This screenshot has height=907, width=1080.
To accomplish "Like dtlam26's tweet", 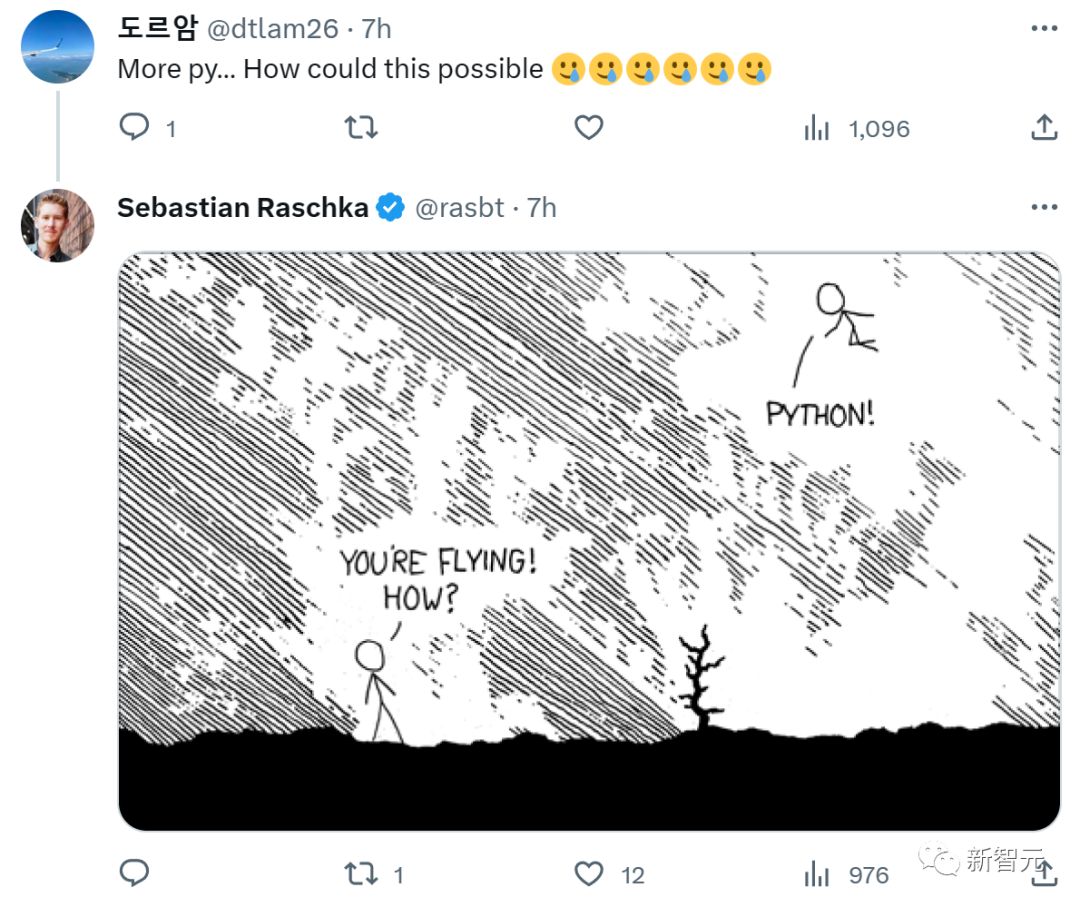I will (588, 128).
